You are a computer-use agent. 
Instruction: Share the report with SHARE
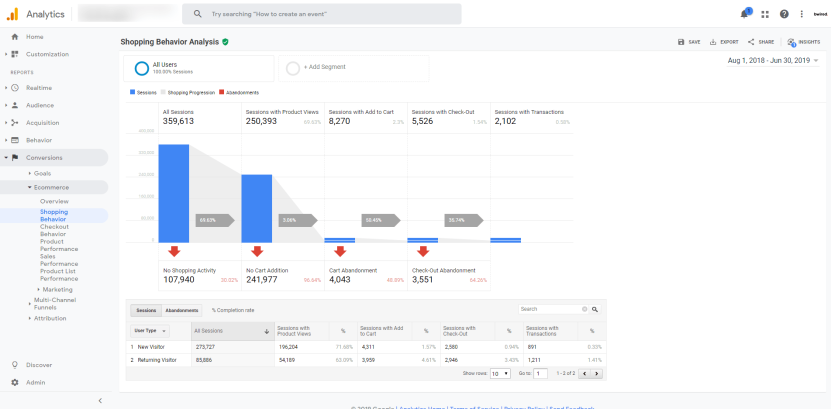(x=761, y=42)
